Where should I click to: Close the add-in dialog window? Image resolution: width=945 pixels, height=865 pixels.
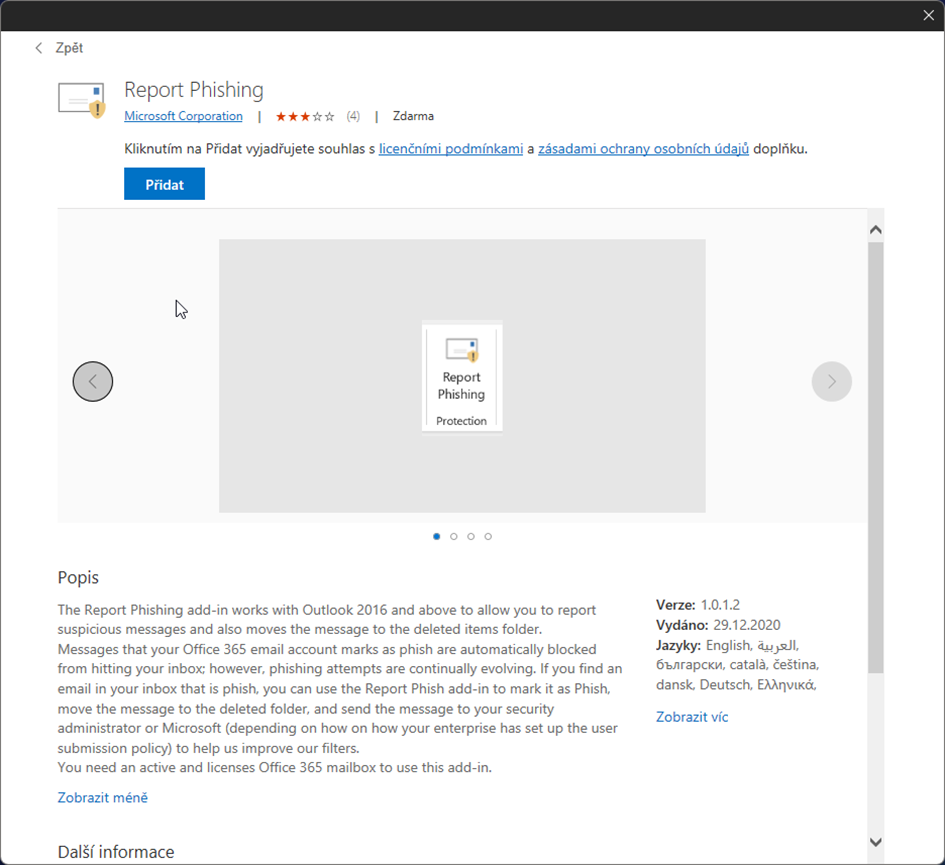coord(928,15)
